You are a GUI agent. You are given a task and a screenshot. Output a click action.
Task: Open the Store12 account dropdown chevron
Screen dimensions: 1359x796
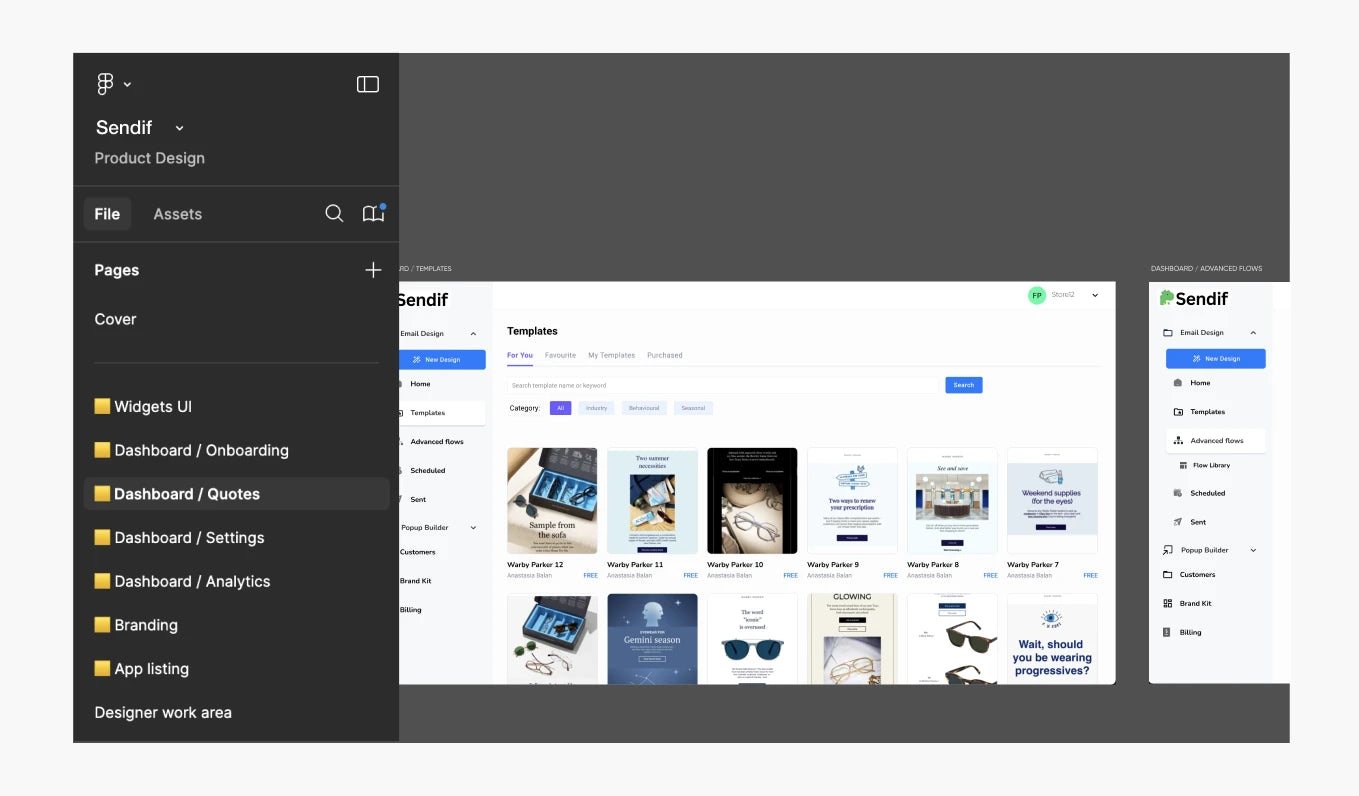[x=1095, y=295]
